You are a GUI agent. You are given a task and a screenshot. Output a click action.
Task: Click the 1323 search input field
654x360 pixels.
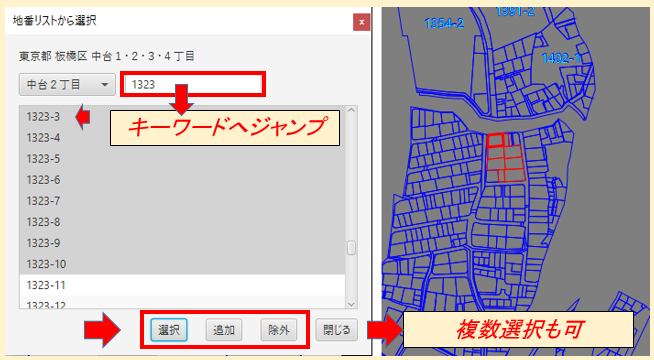coord(193,85)
